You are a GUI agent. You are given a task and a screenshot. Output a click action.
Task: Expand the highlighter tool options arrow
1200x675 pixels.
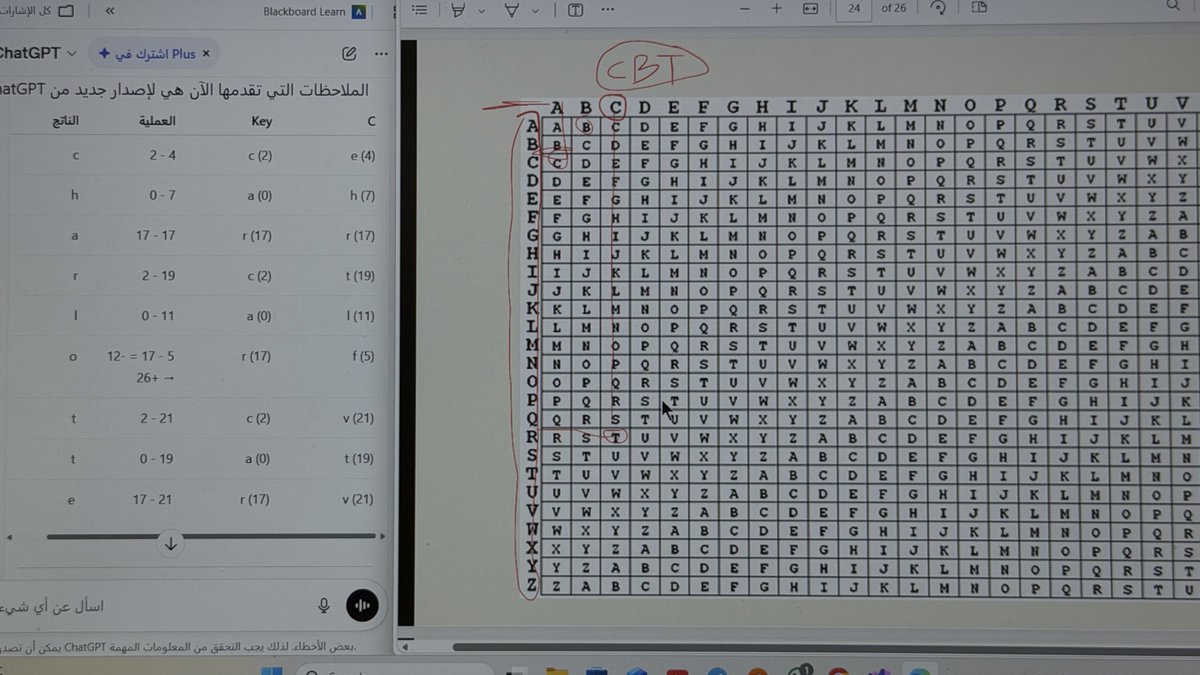[x=482, y=10]
